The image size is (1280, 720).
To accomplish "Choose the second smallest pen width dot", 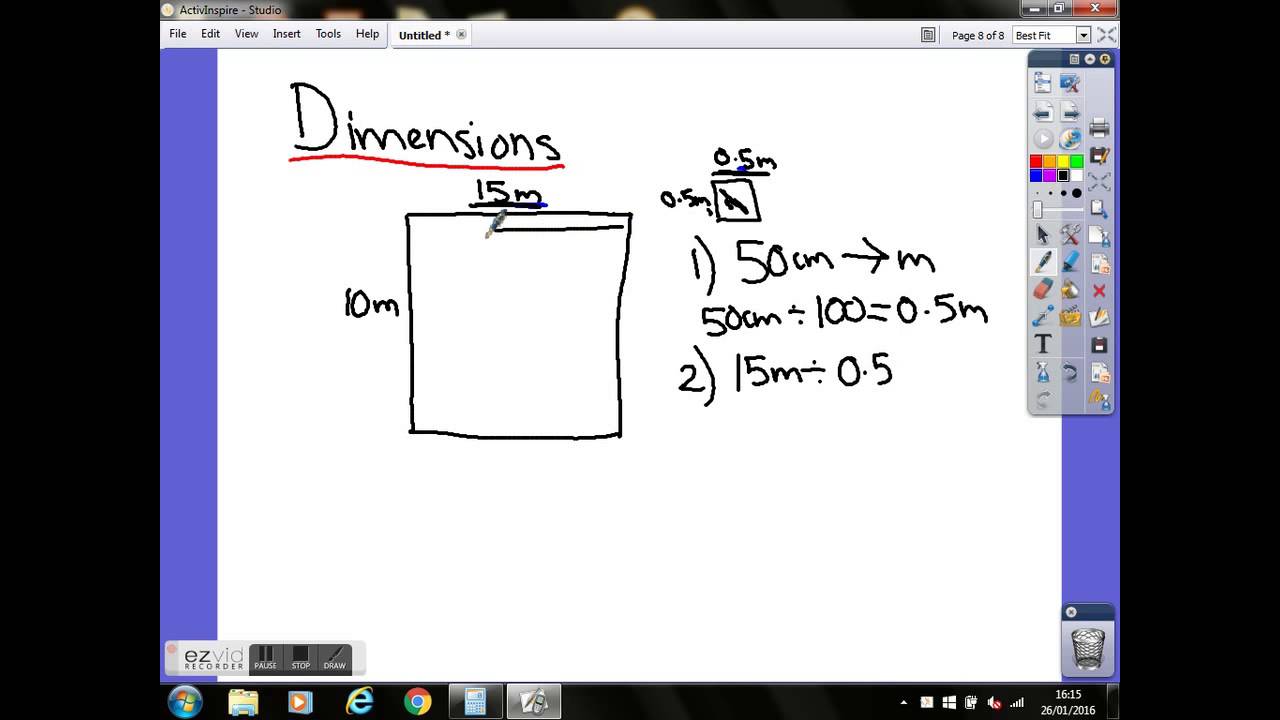I will 1049,193.
